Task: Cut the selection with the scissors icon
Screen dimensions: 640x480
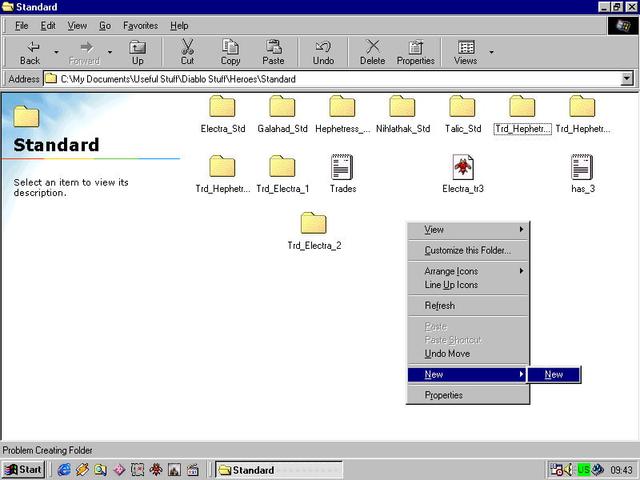Action: click(187, 52)
